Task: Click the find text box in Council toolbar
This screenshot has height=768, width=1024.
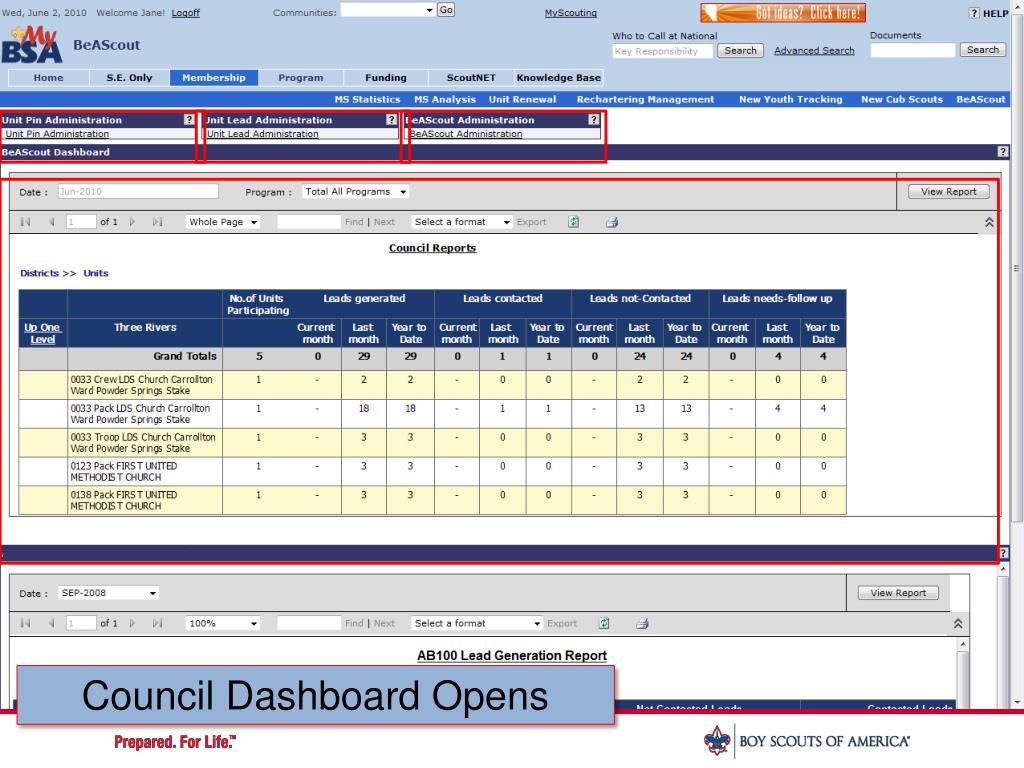Action: click(309, 222)
